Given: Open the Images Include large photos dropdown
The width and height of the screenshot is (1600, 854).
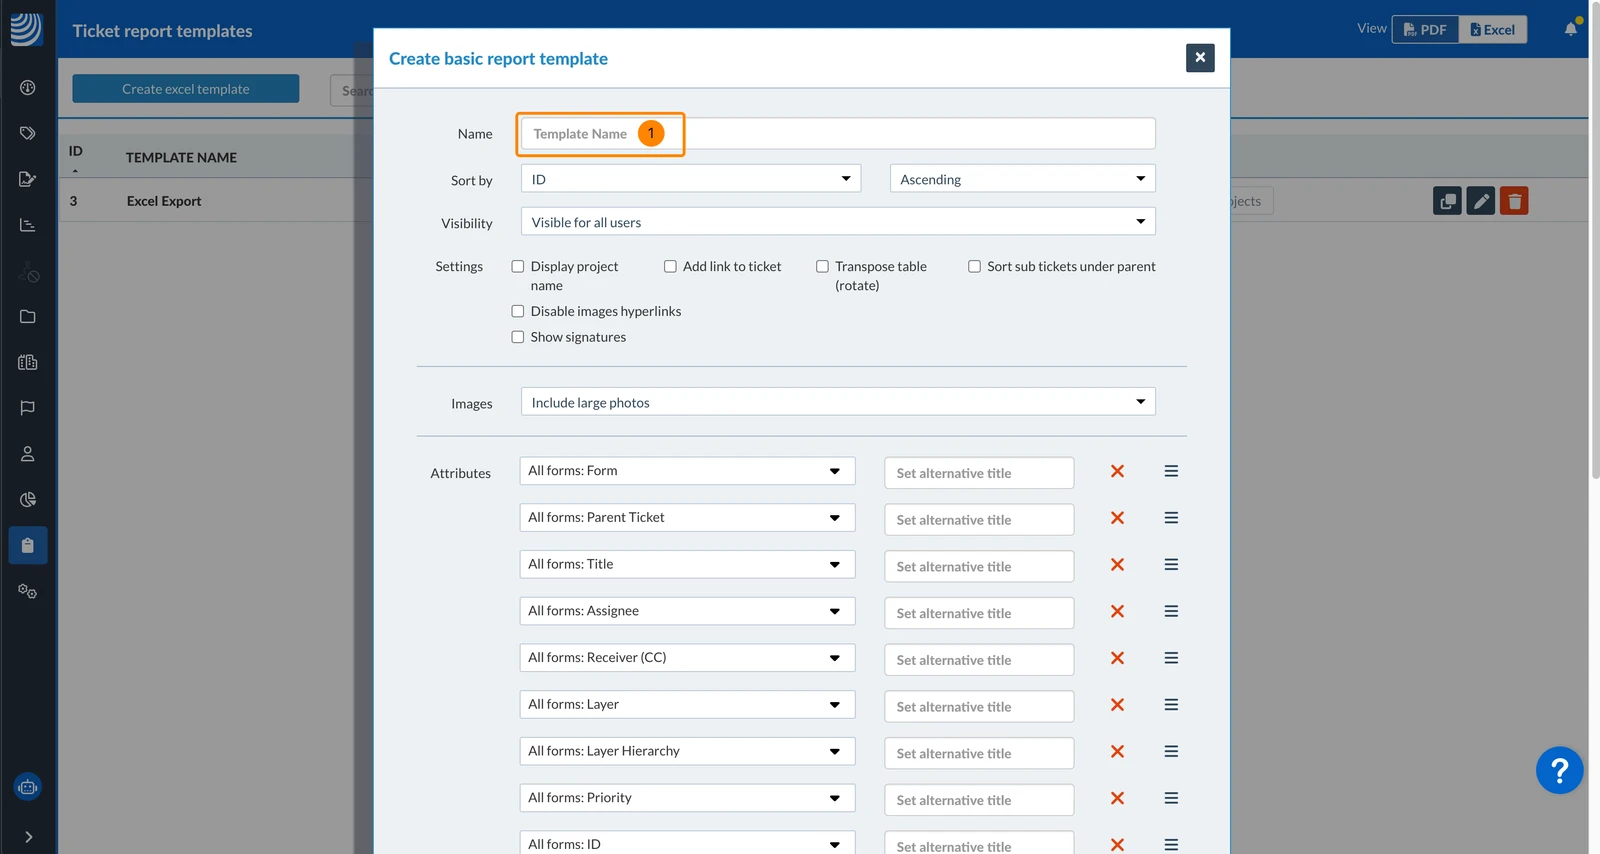Looking at the screenshot, I should [838, 402].
